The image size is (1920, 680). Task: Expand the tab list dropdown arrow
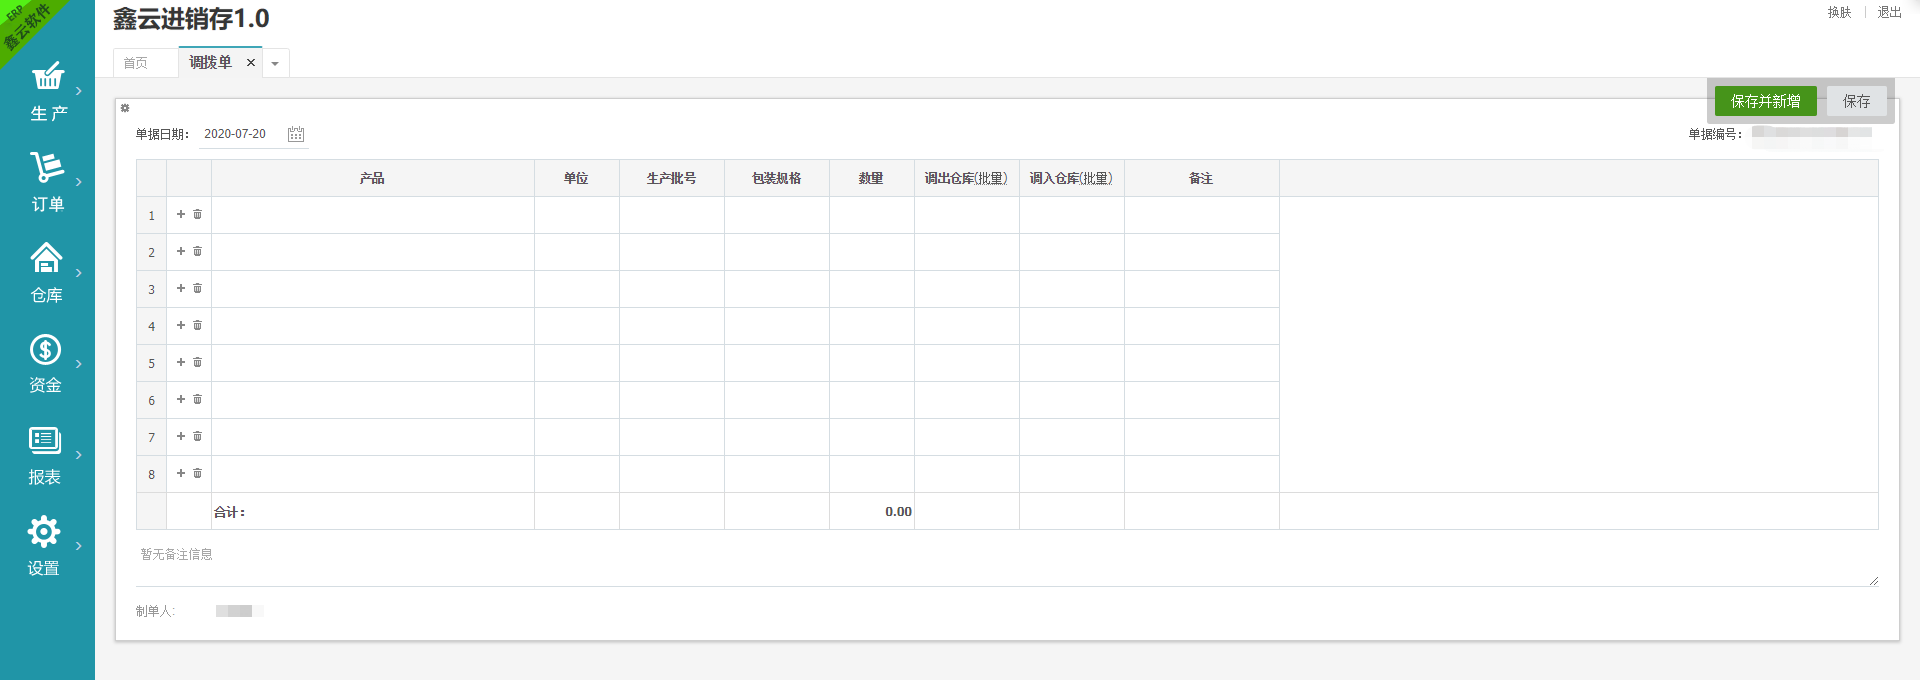click(x=275, y=63)
